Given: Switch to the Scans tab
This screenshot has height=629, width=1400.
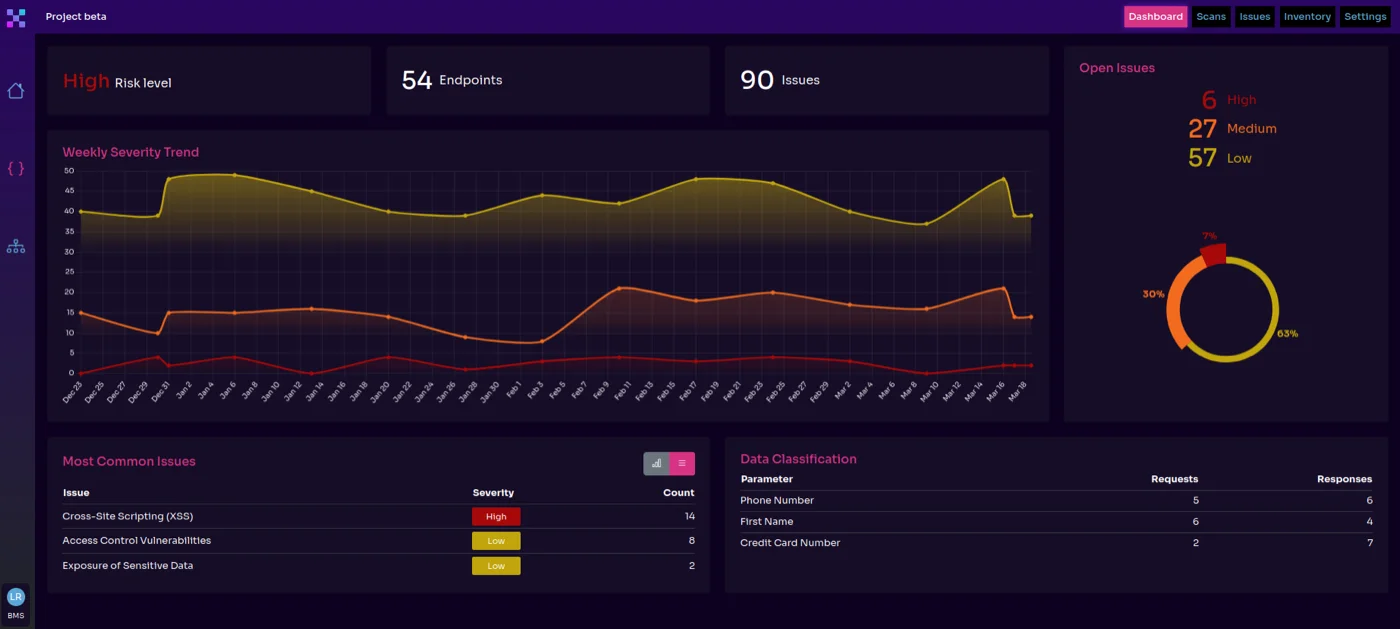Looking at the screenshot, I should 1210,16.
